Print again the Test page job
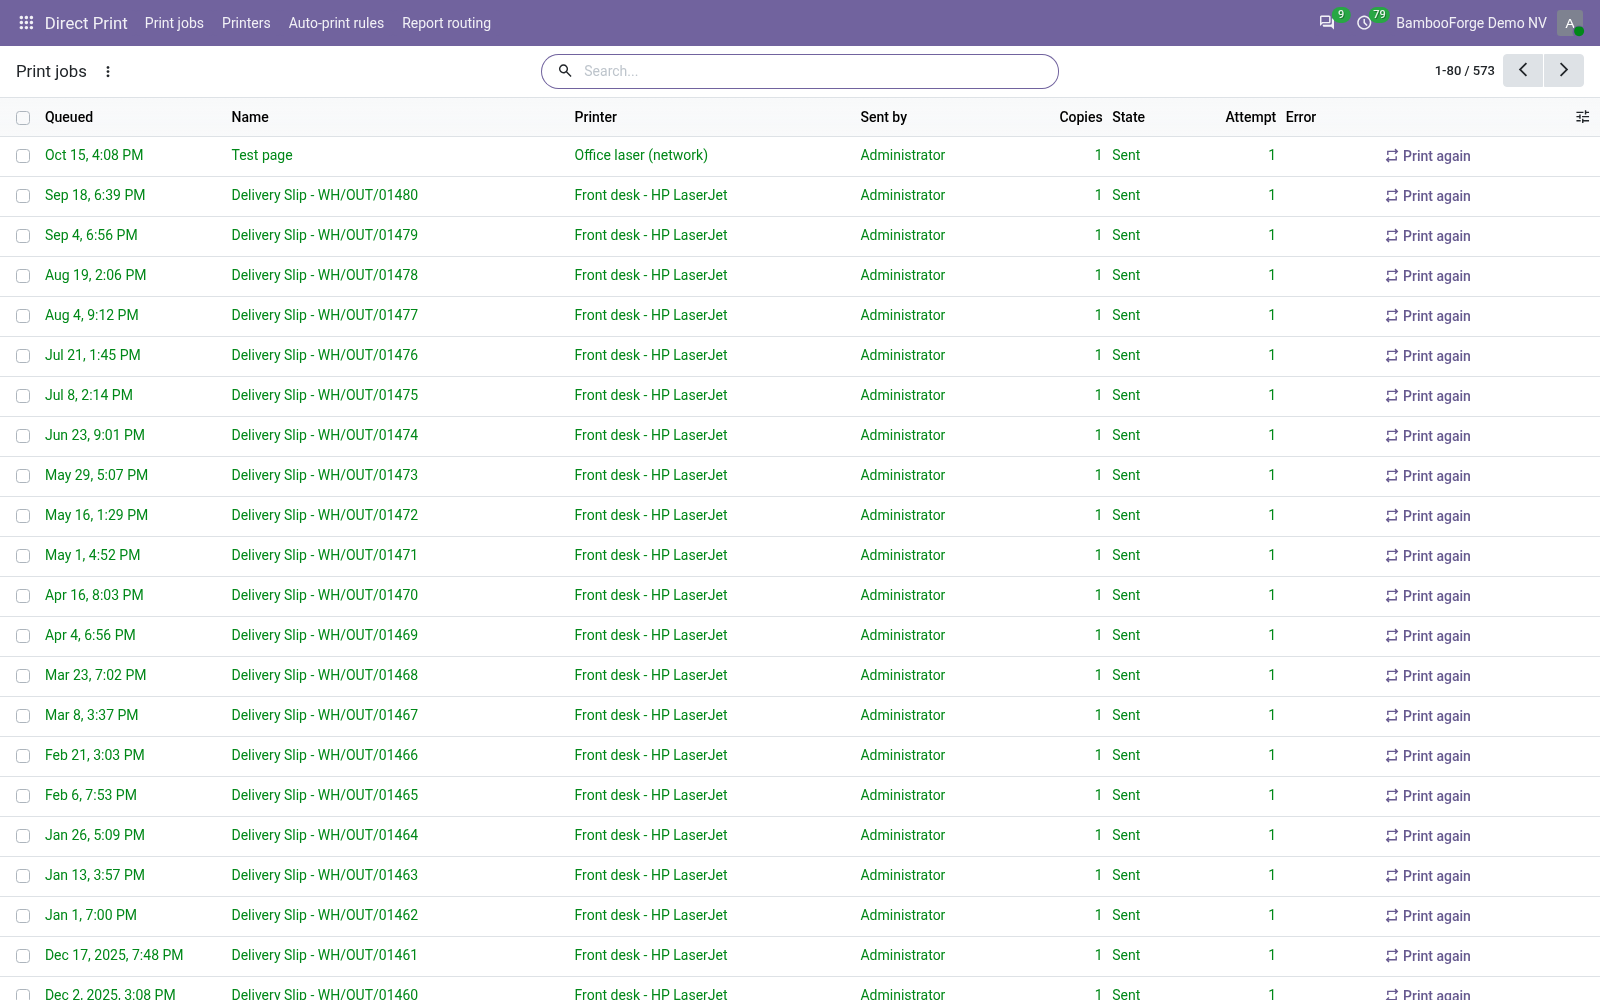 (x=1427, y=156)
